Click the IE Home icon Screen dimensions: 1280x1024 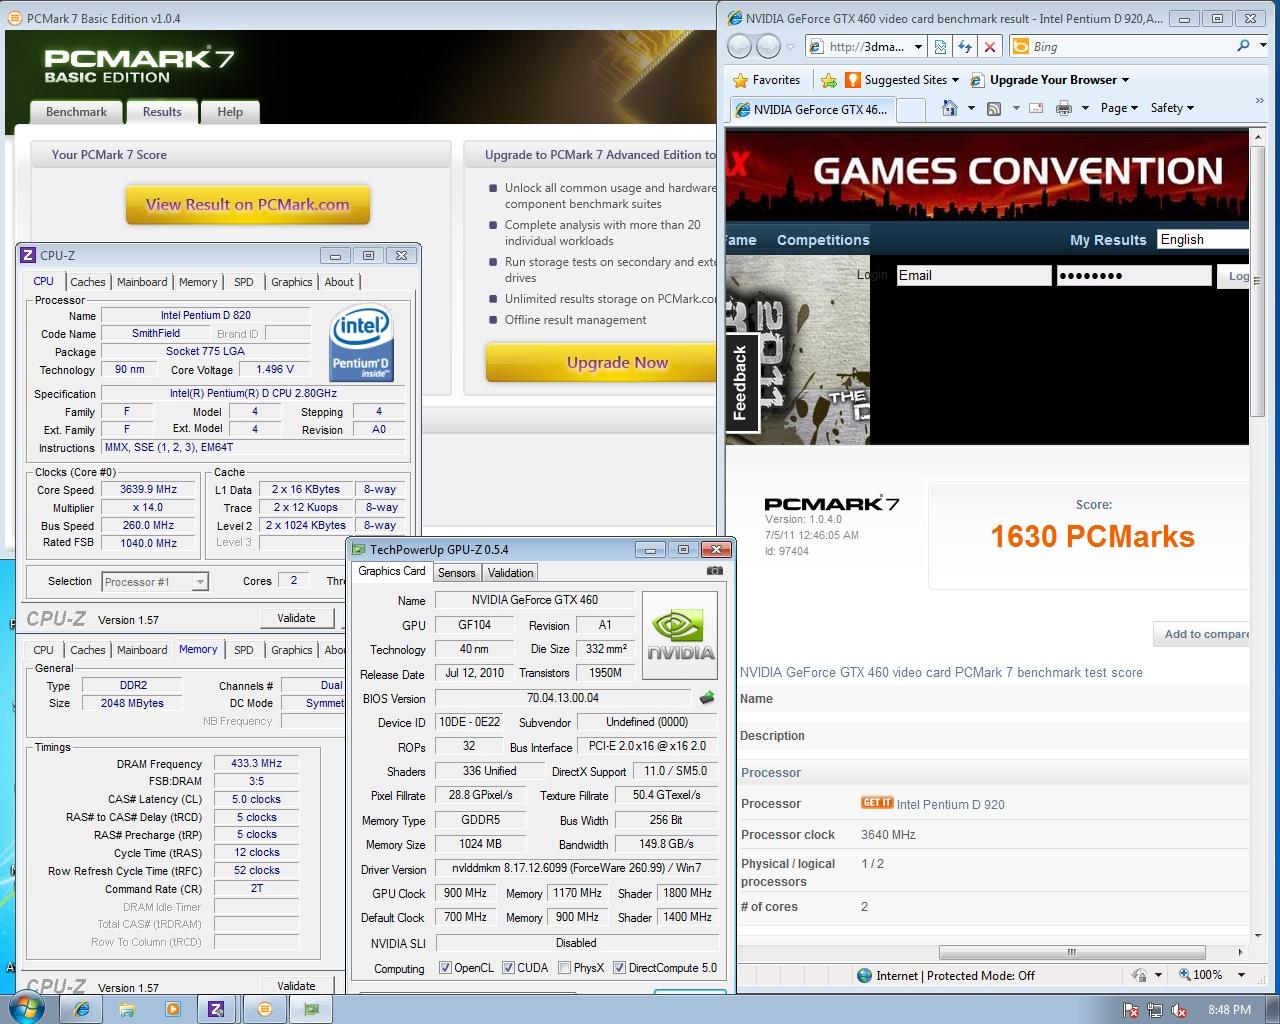point(950,108)
